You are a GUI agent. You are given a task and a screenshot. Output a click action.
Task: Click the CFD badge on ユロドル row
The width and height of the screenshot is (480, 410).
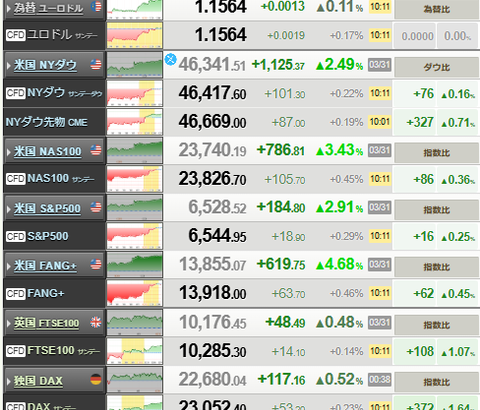[x=16, y=35]
